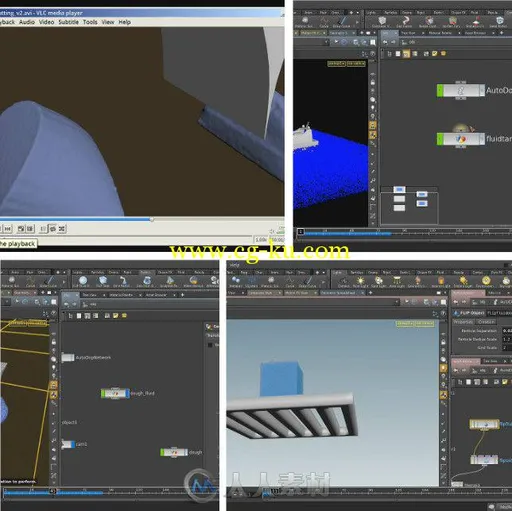
Task: Open the Tools menu in VLC
Action: 90,22
